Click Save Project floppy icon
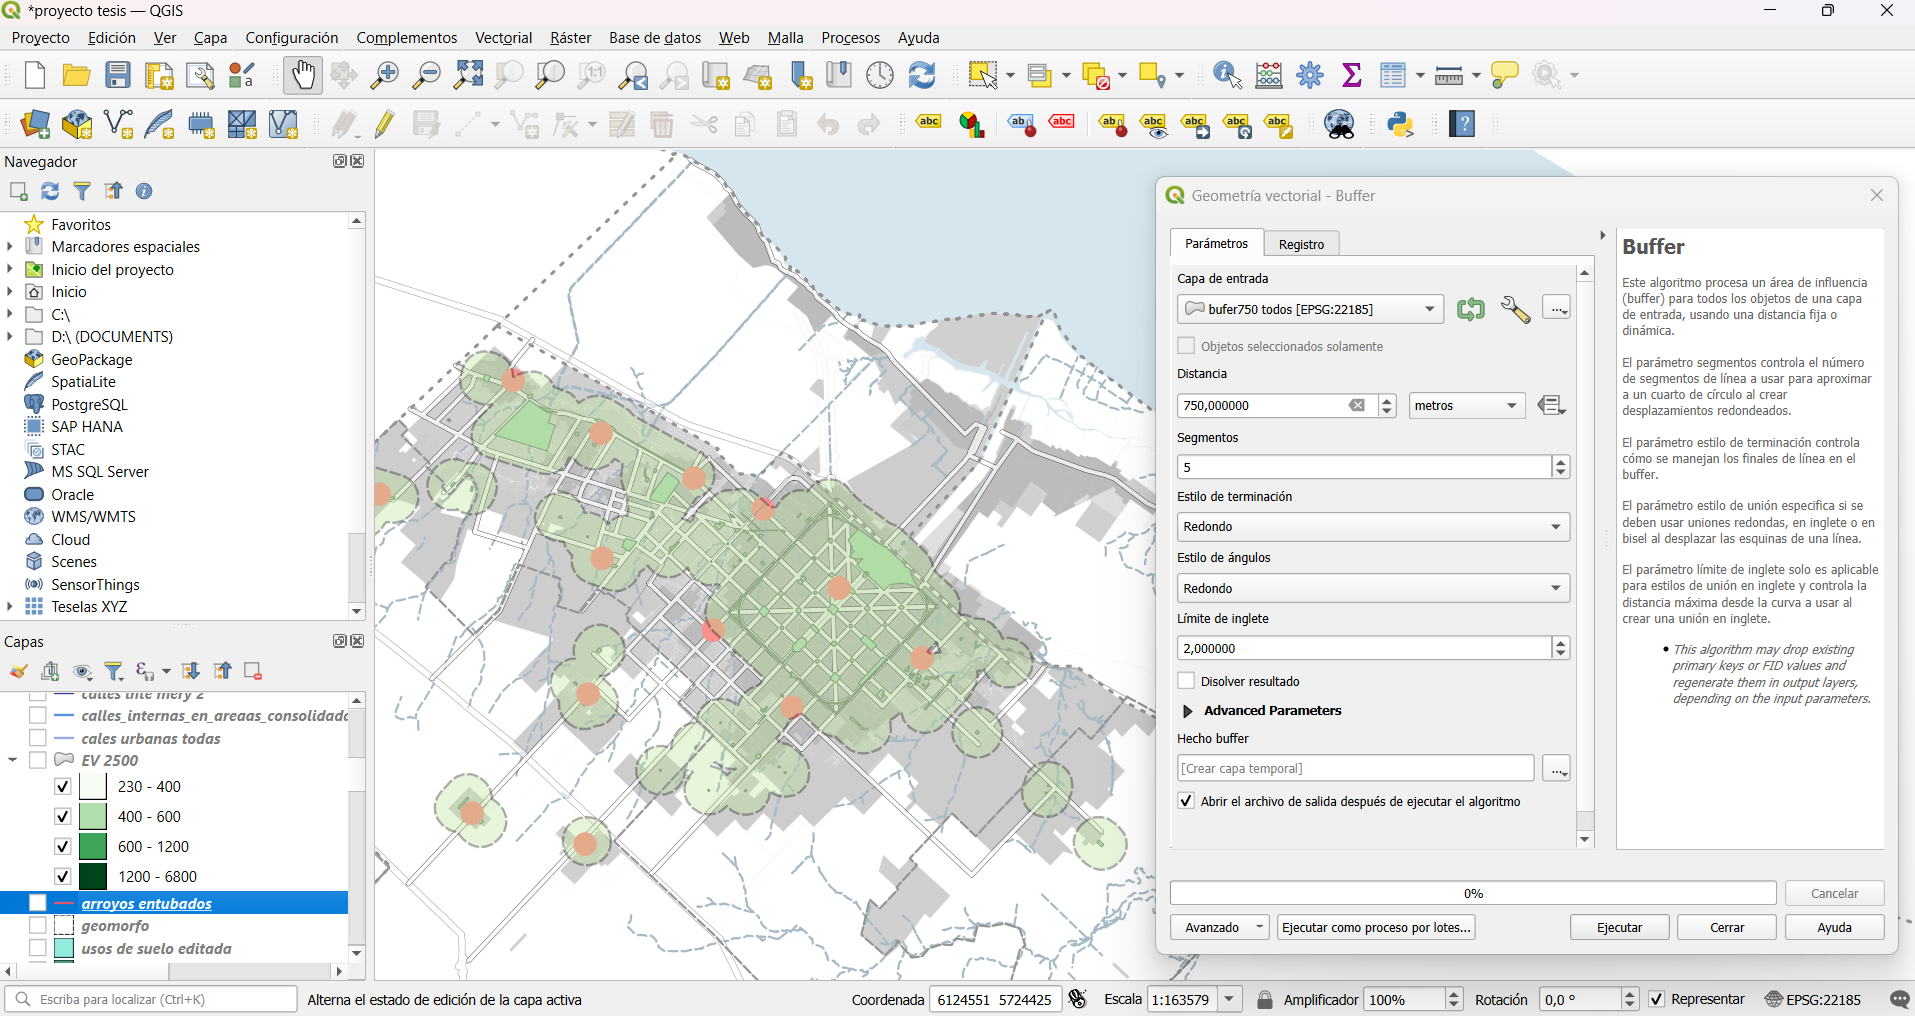 (x=118, y=75)
